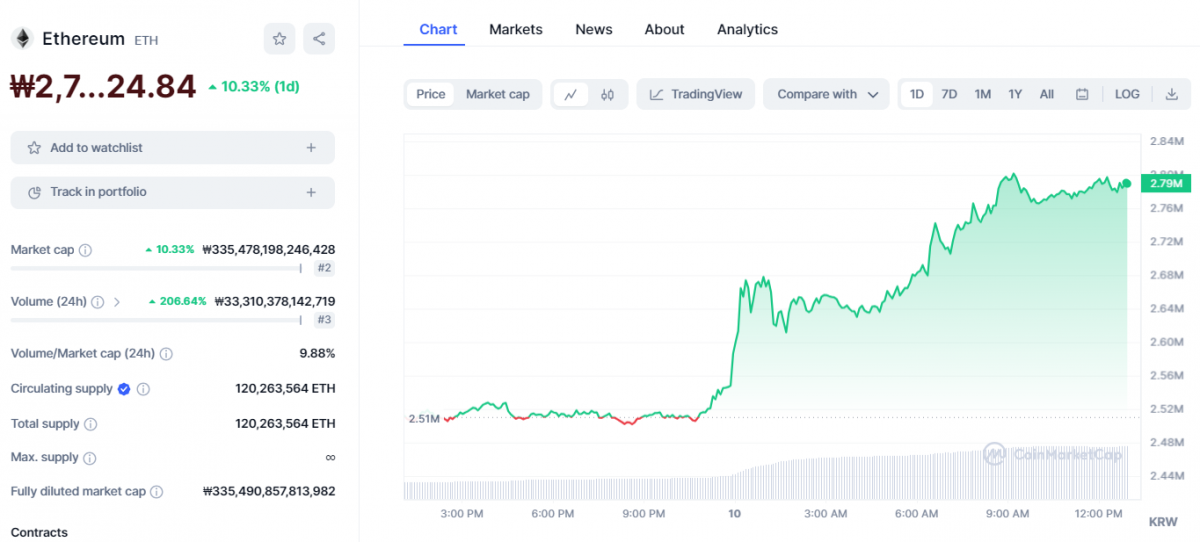Image resolution: width=1200 pixels, height=542 pixels.
Task: Download chart data icon
Action: (1172, 94)
